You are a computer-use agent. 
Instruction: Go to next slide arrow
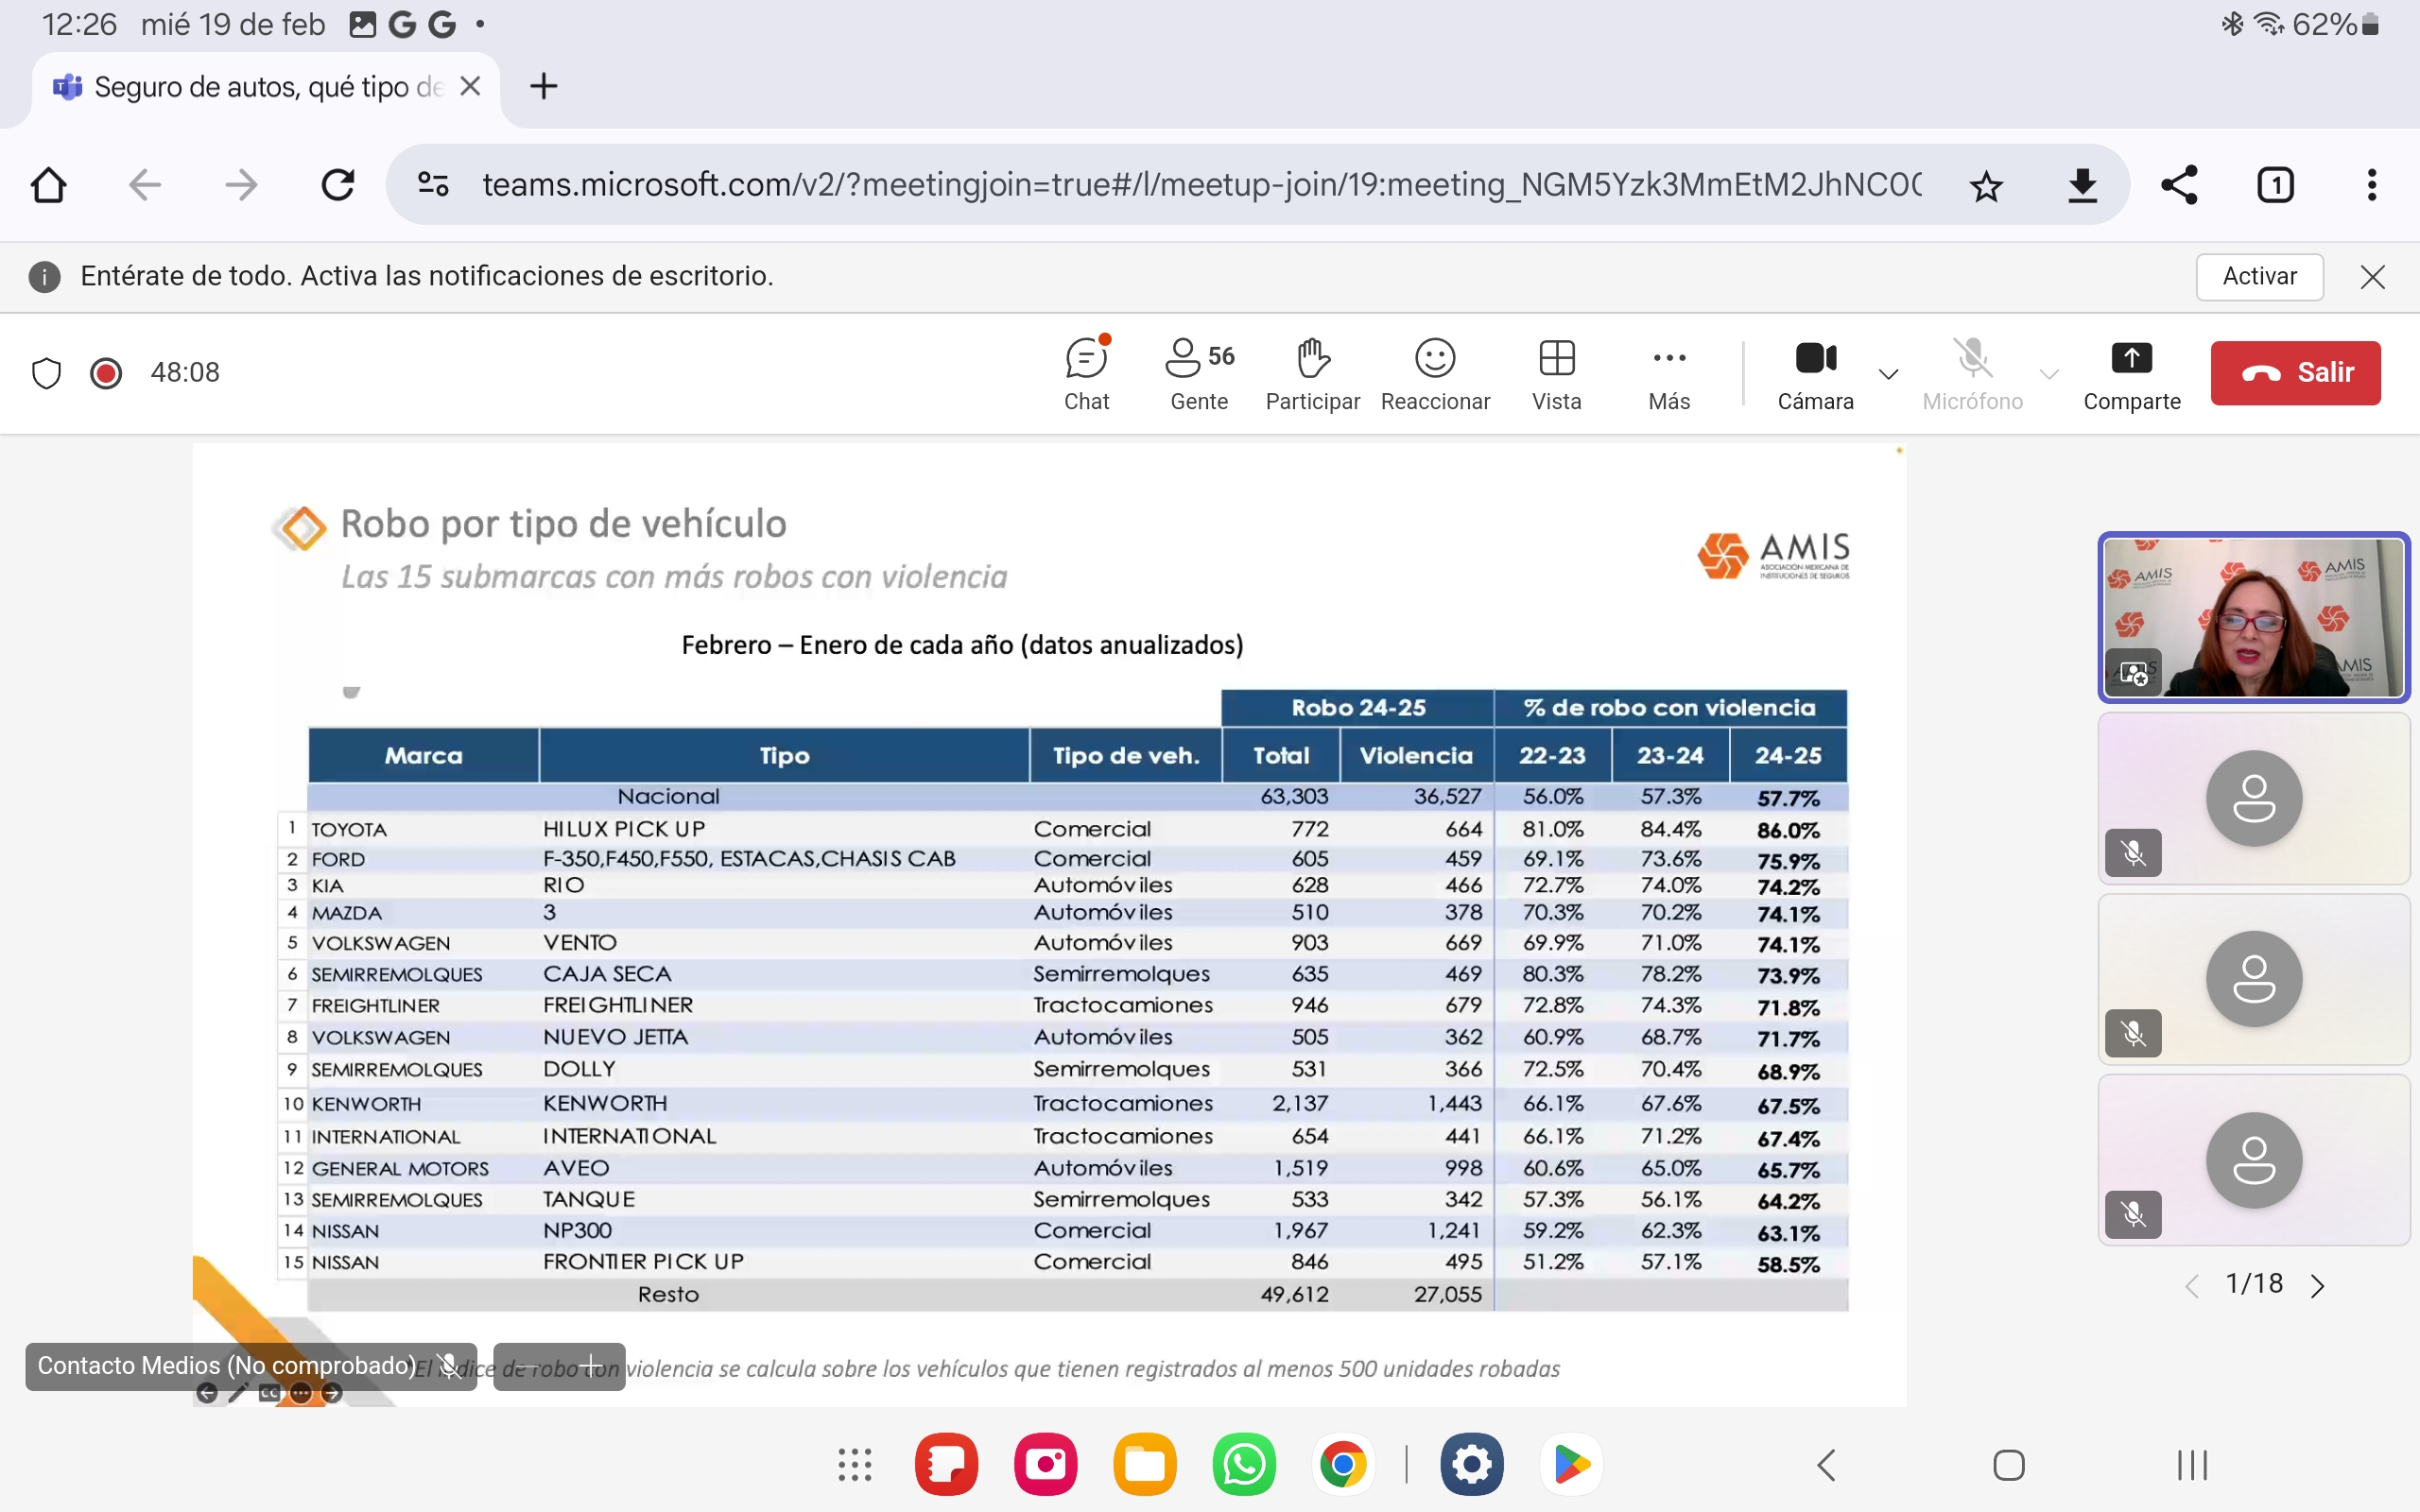click(x=333, y=1393)
